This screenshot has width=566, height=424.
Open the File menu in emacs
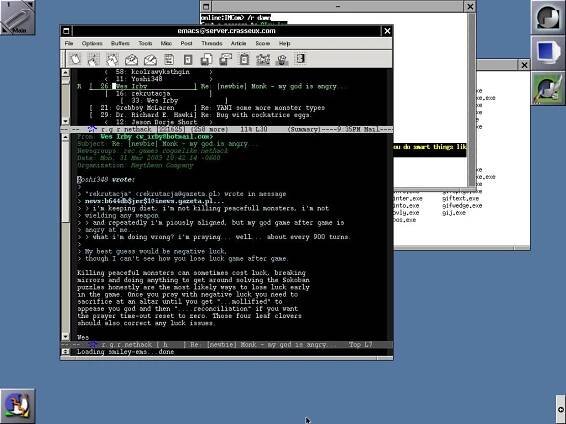69,43
